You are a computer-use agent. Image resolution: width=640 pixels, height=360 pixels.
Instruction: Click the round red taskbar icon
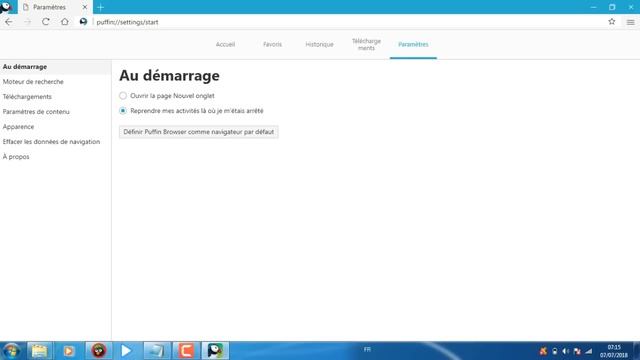point(98,351)
